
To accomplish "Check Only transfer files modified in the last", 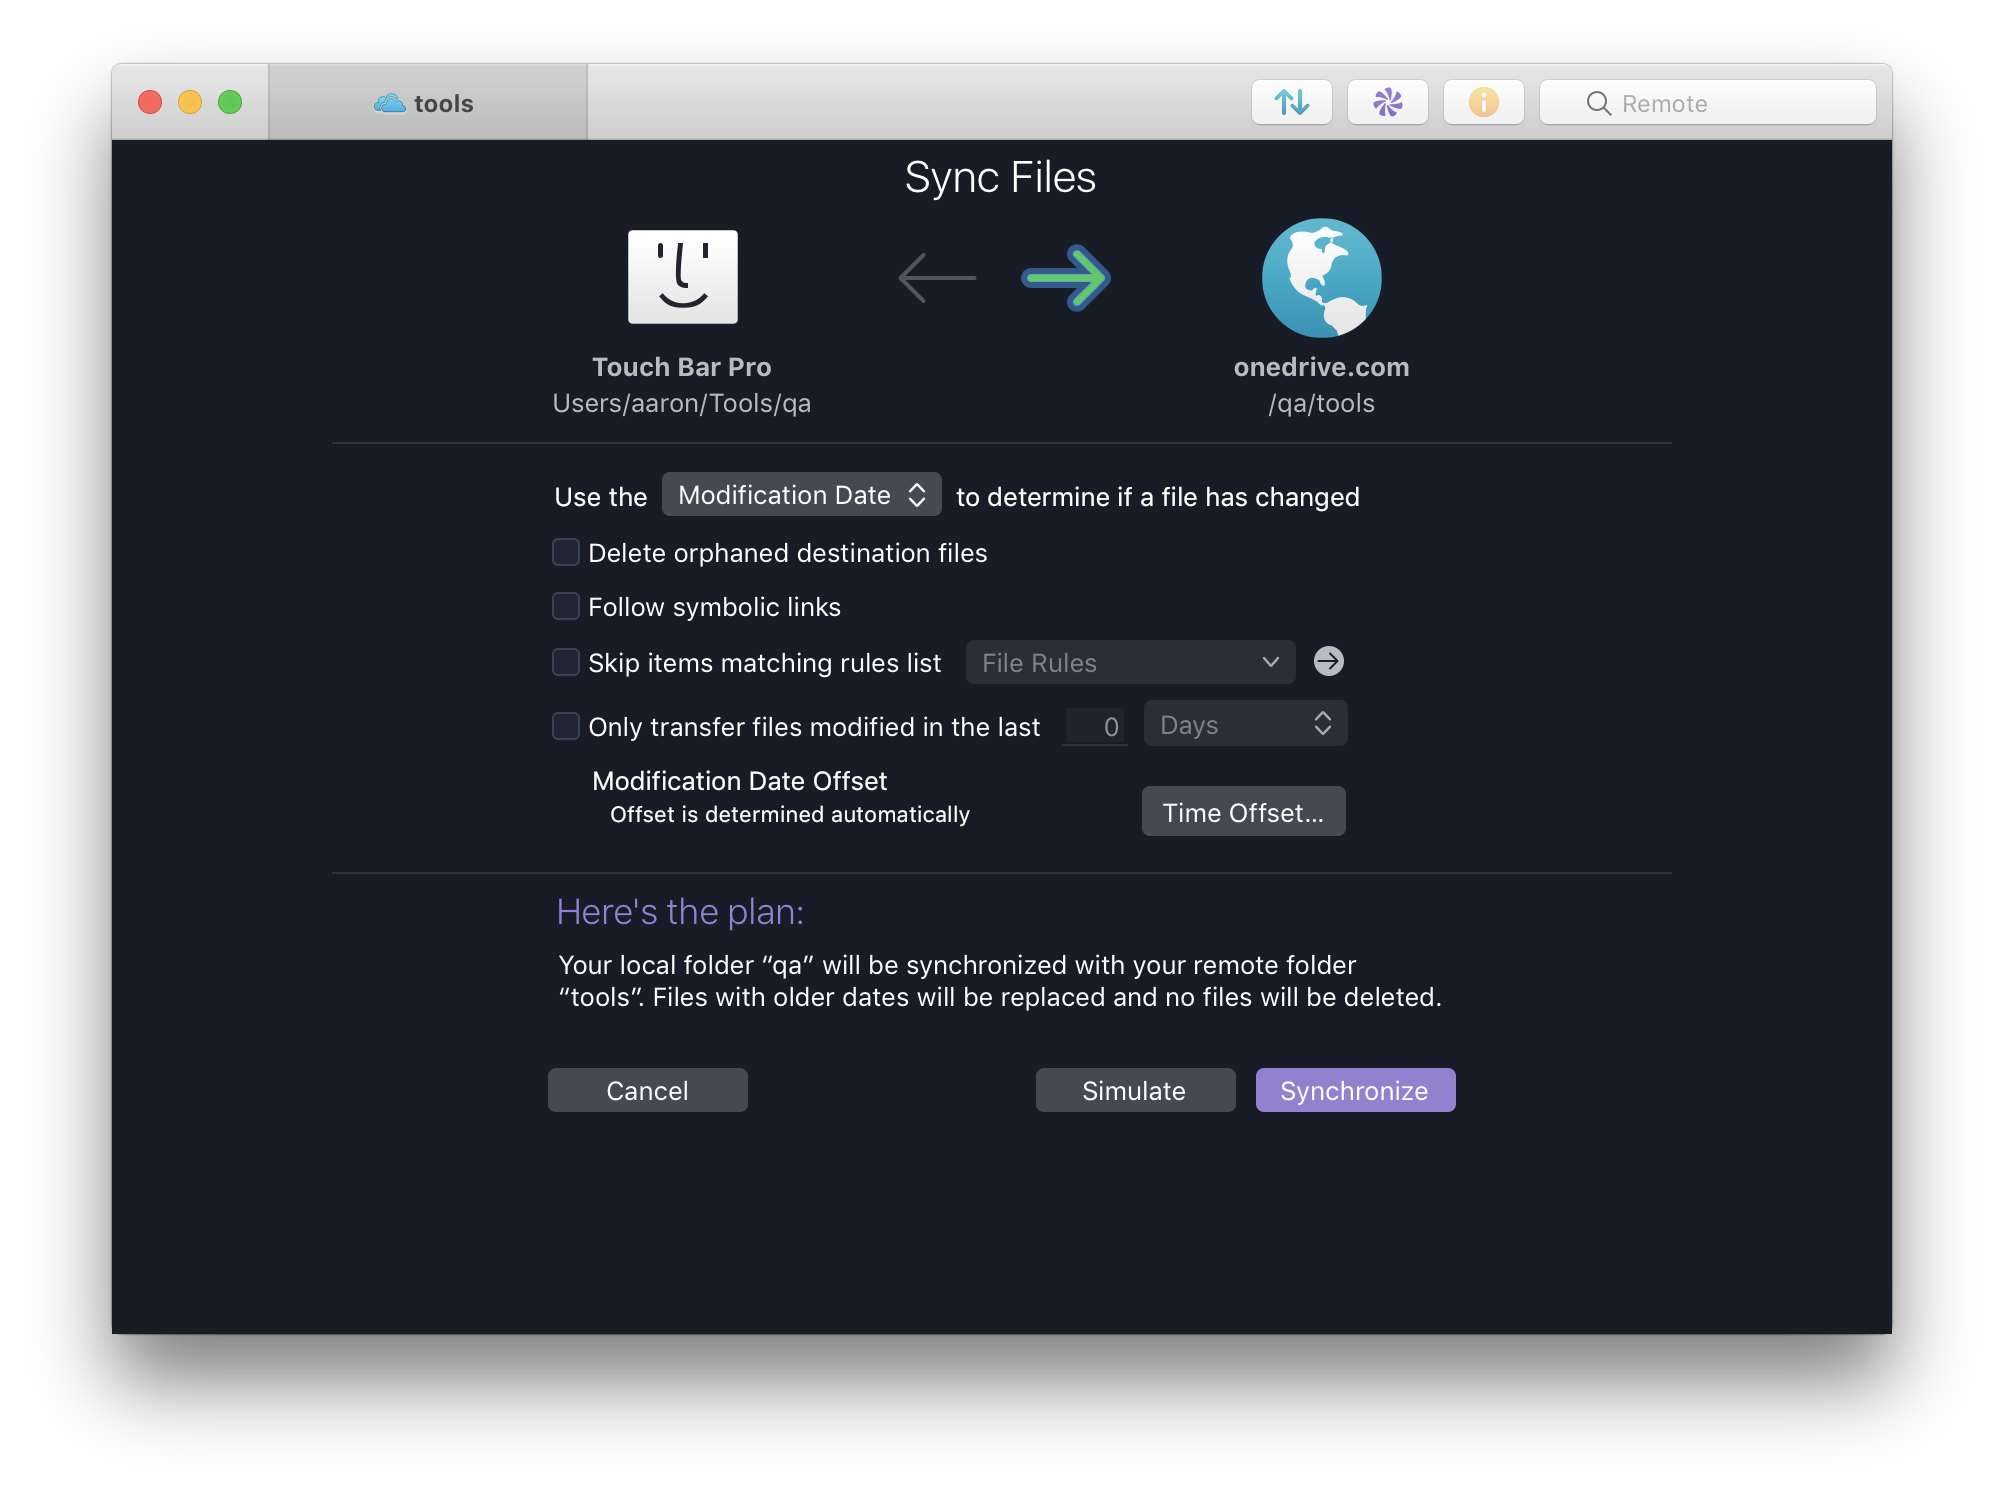I will point(566,726).
